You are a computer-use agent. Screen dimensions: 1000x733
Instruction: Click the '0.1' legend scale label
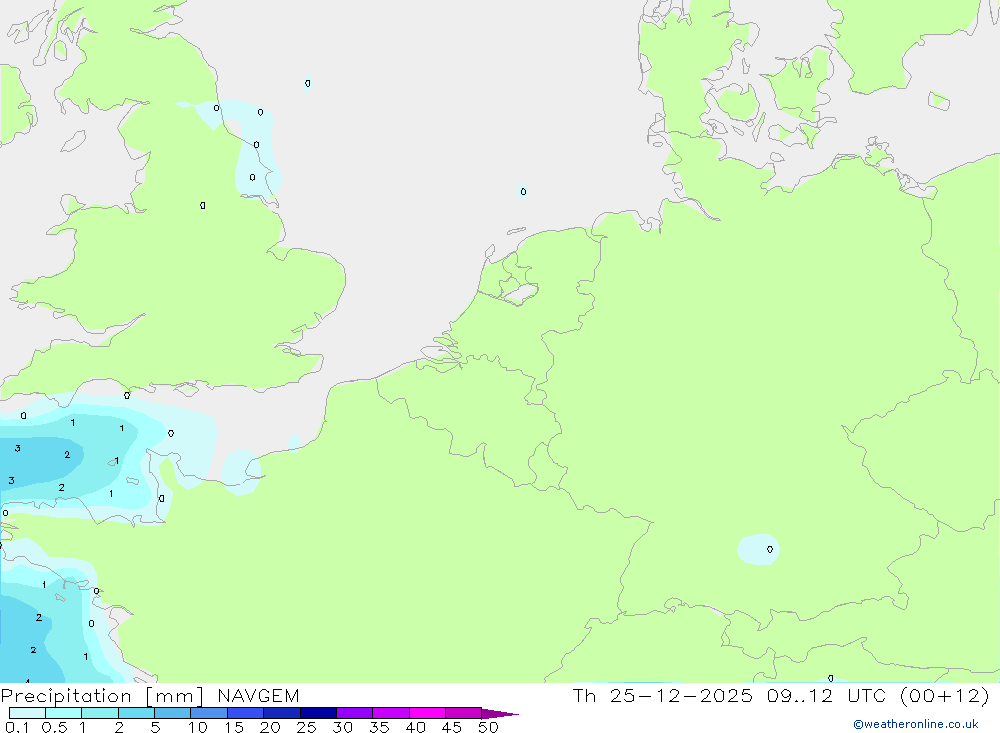point(17,727)
